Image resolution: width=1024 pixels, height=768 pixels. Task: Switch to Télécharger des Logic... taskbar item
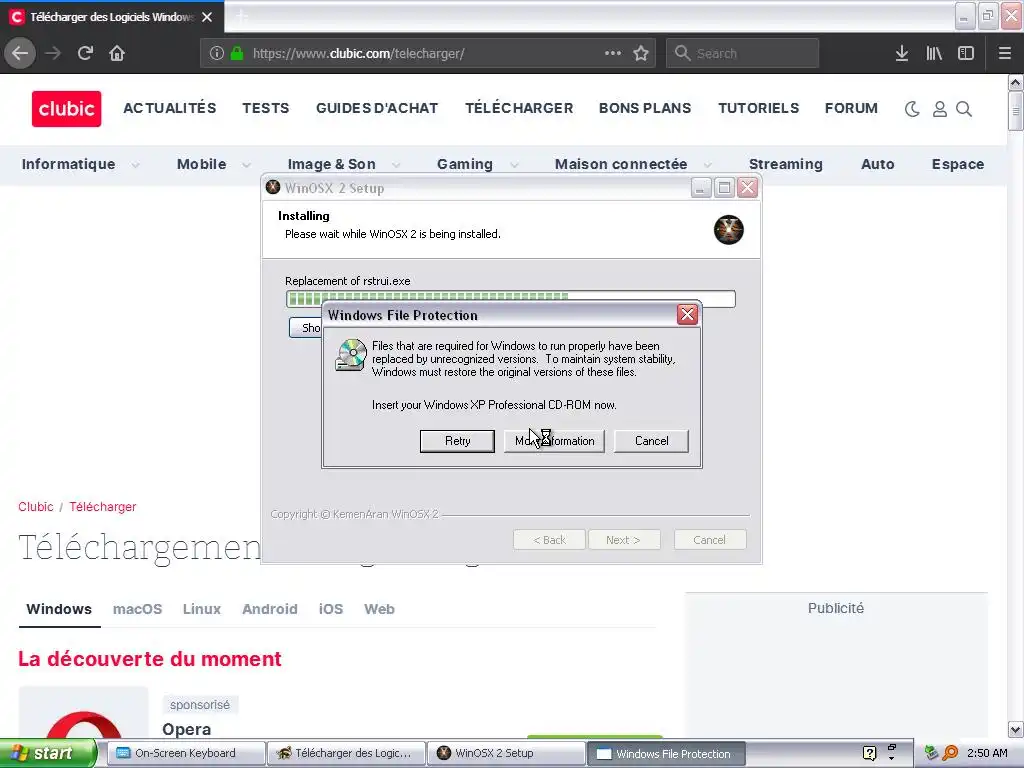346,753
